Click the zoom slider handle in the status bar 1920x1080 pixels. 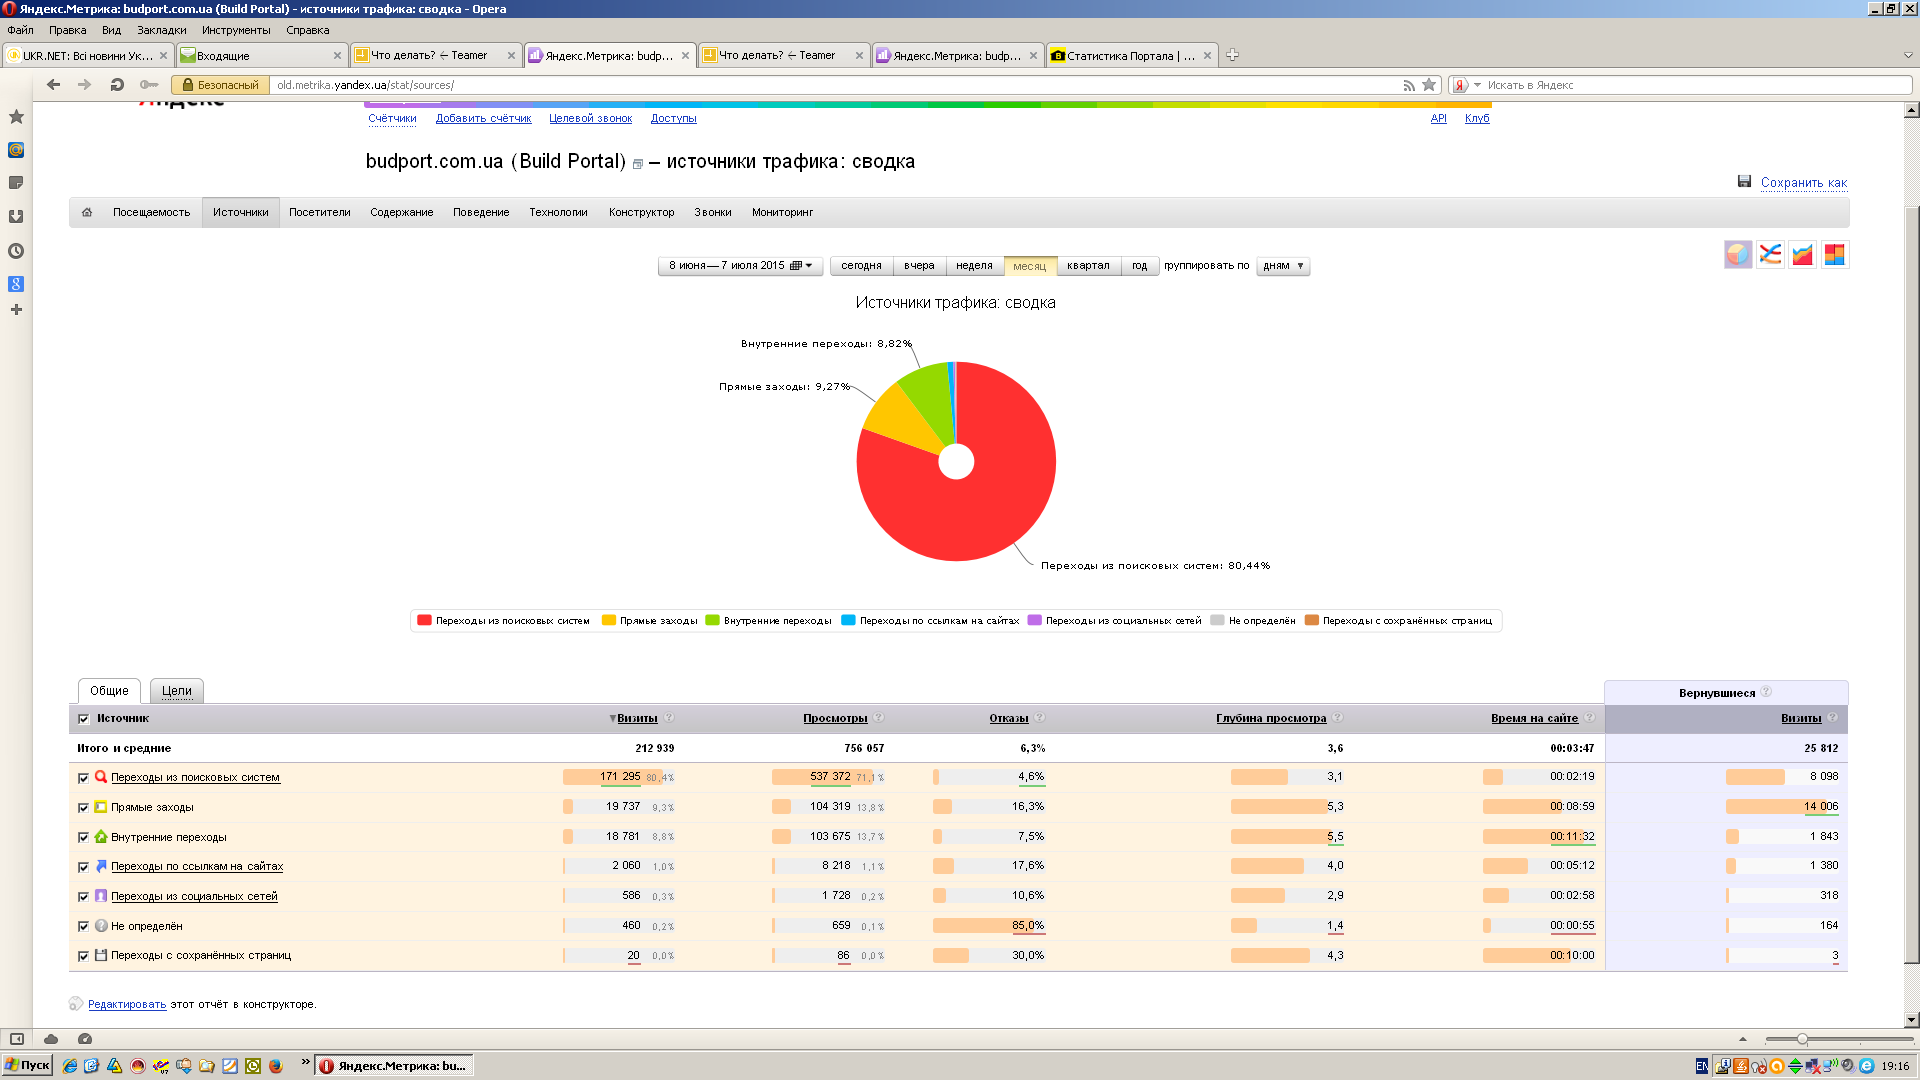(x=1802, y=1039)
